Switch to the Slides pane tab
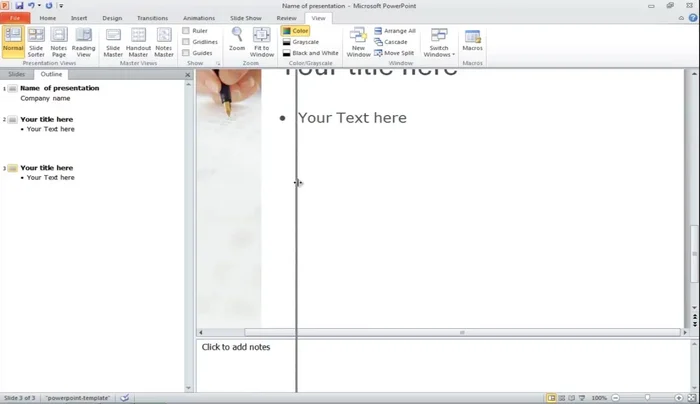 pyautogui.click(x=17, y=74)
